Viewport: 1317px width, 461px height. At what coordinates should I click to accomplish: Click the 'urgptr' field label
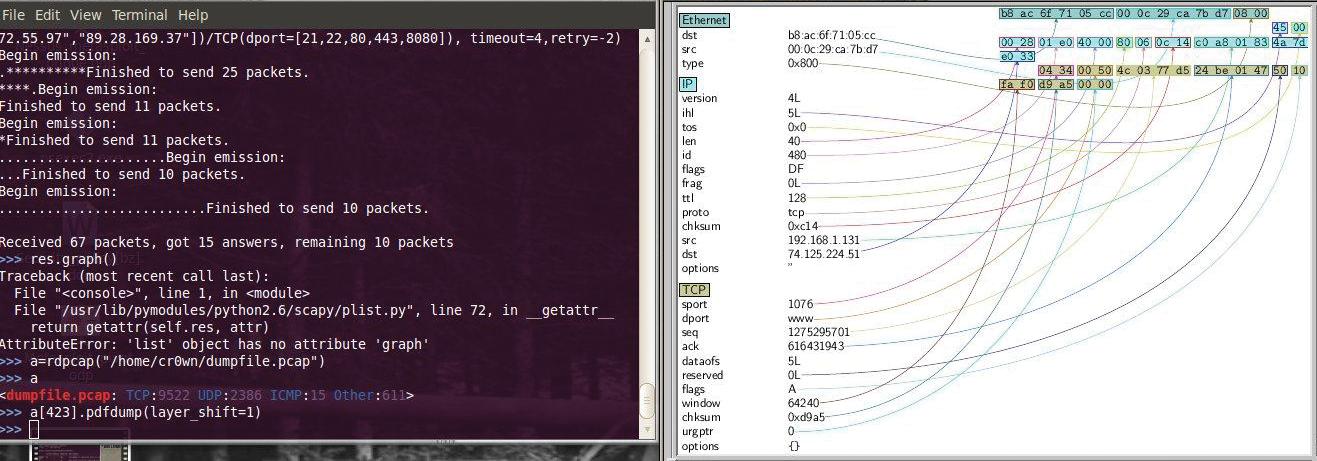pos(697,432)
